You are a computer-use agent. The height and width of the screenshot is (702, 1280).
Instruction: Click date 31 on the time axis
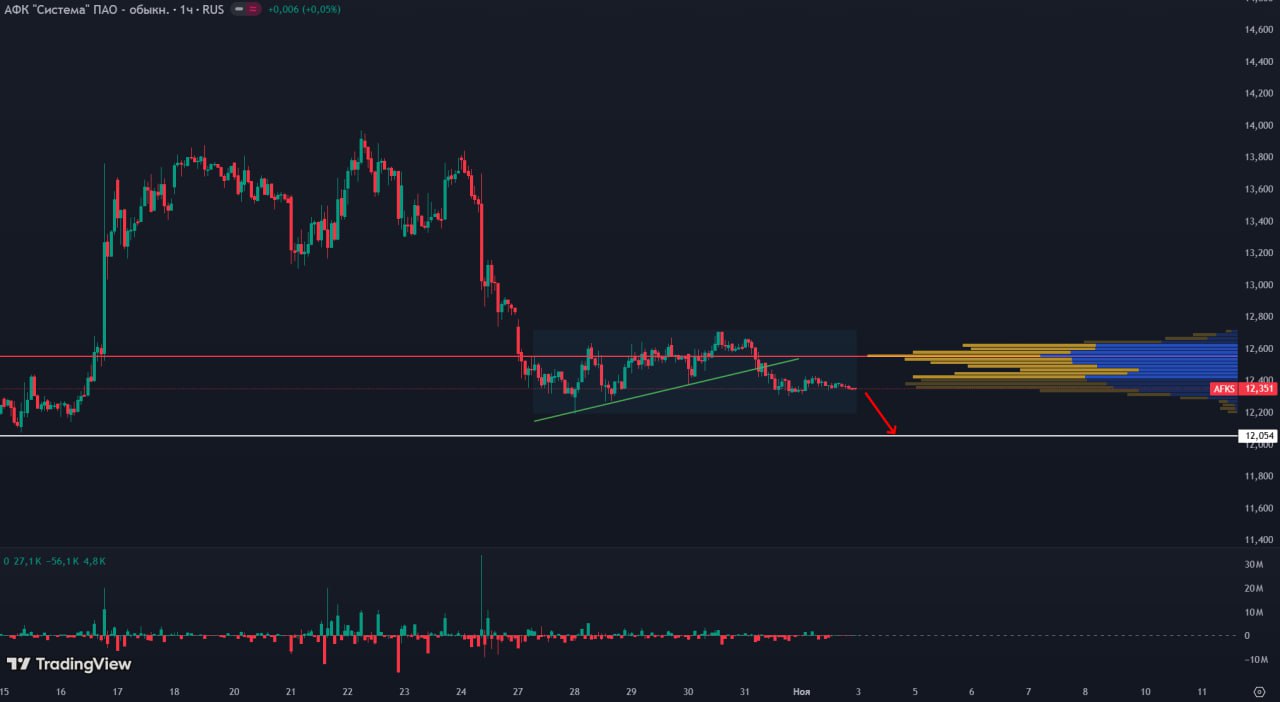(x=745, y=691)
